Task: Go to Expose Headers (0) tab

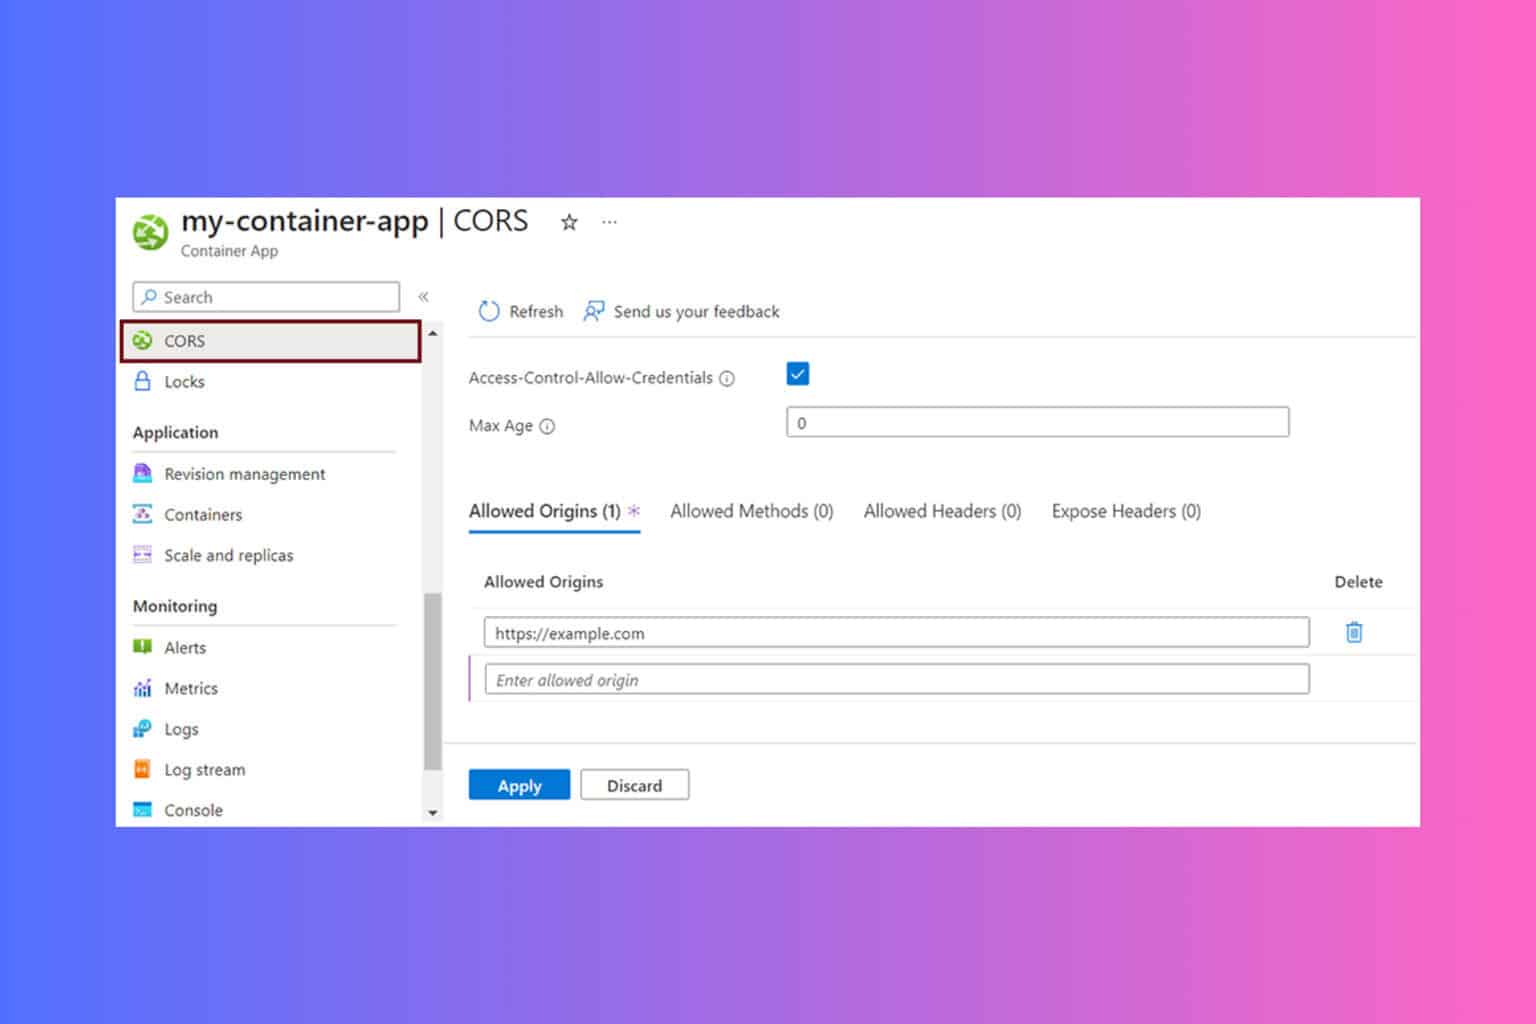Action: 1126,511
